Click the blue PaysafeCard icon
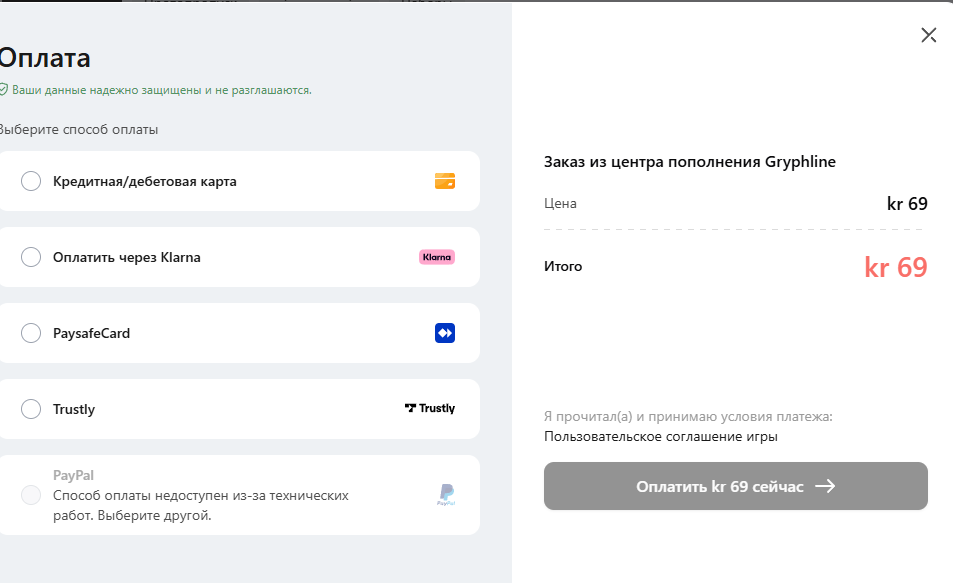 click(445, 333)
